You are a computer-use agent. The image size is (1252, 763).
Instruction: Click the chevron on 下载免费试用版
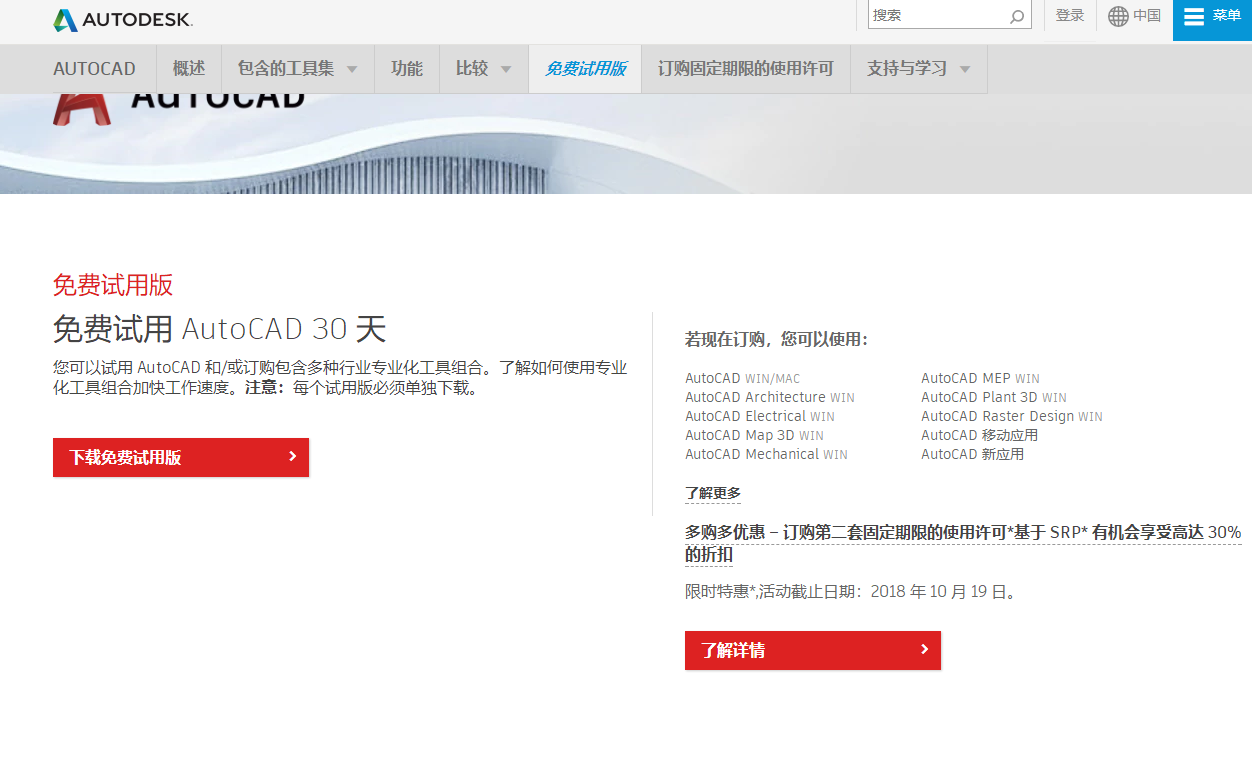292,456
